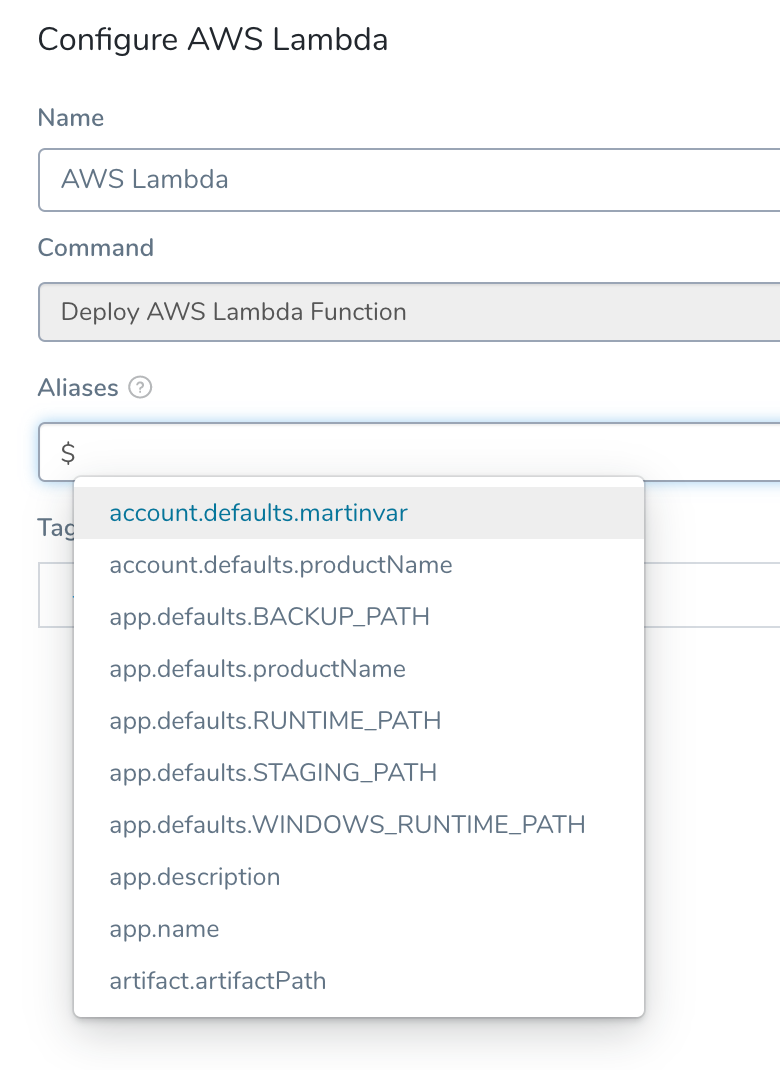Click the Tags input field behind the dropdown
Screen dimensions: 780x1070
[712, 595]
